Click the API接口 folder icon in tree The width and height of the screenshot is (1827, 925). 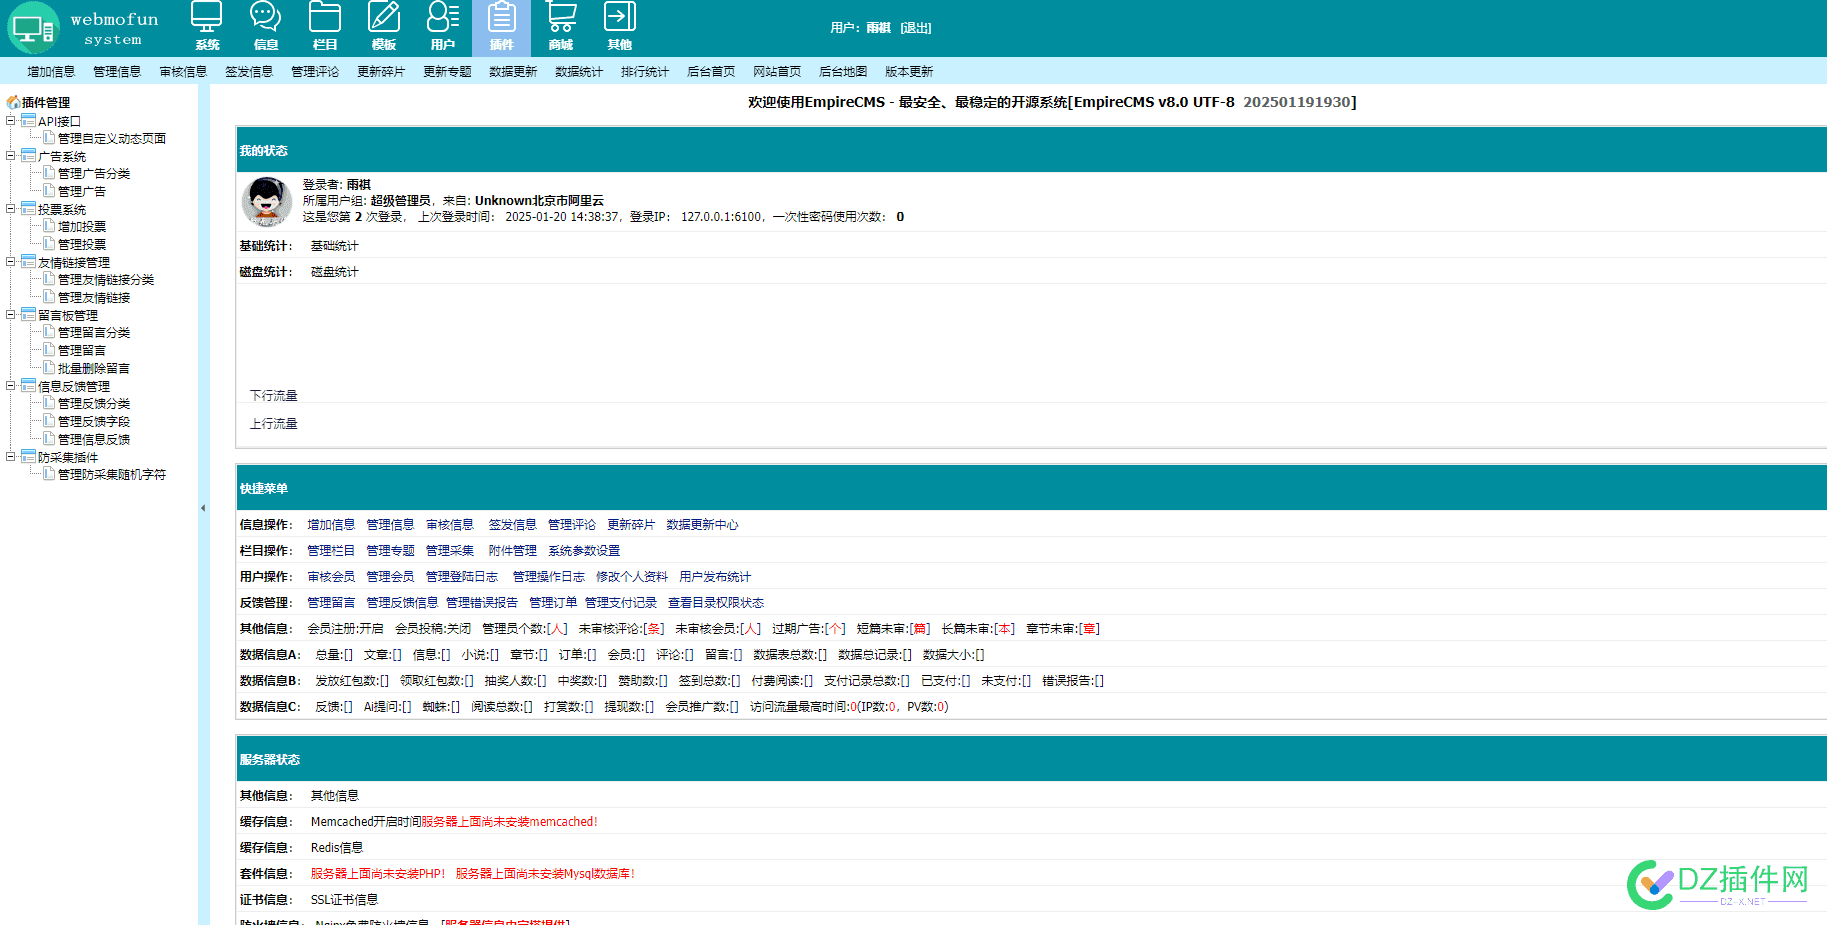29,120
